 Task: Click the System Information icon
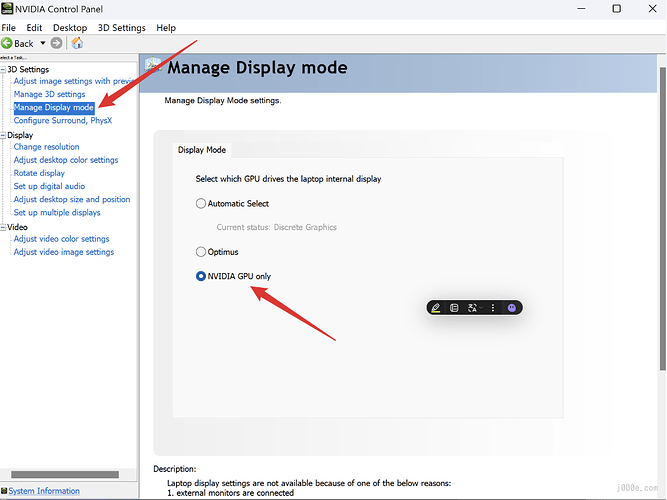coord(4,491)
